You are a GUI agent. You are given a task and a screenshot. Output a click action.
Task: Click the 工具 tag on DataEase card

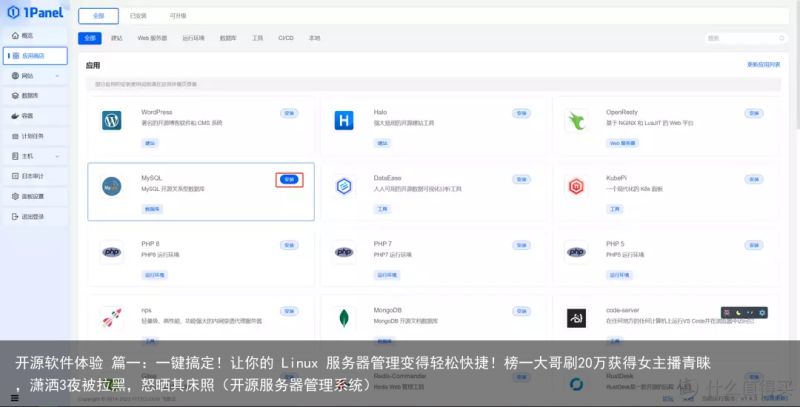[x=383, y=209]
